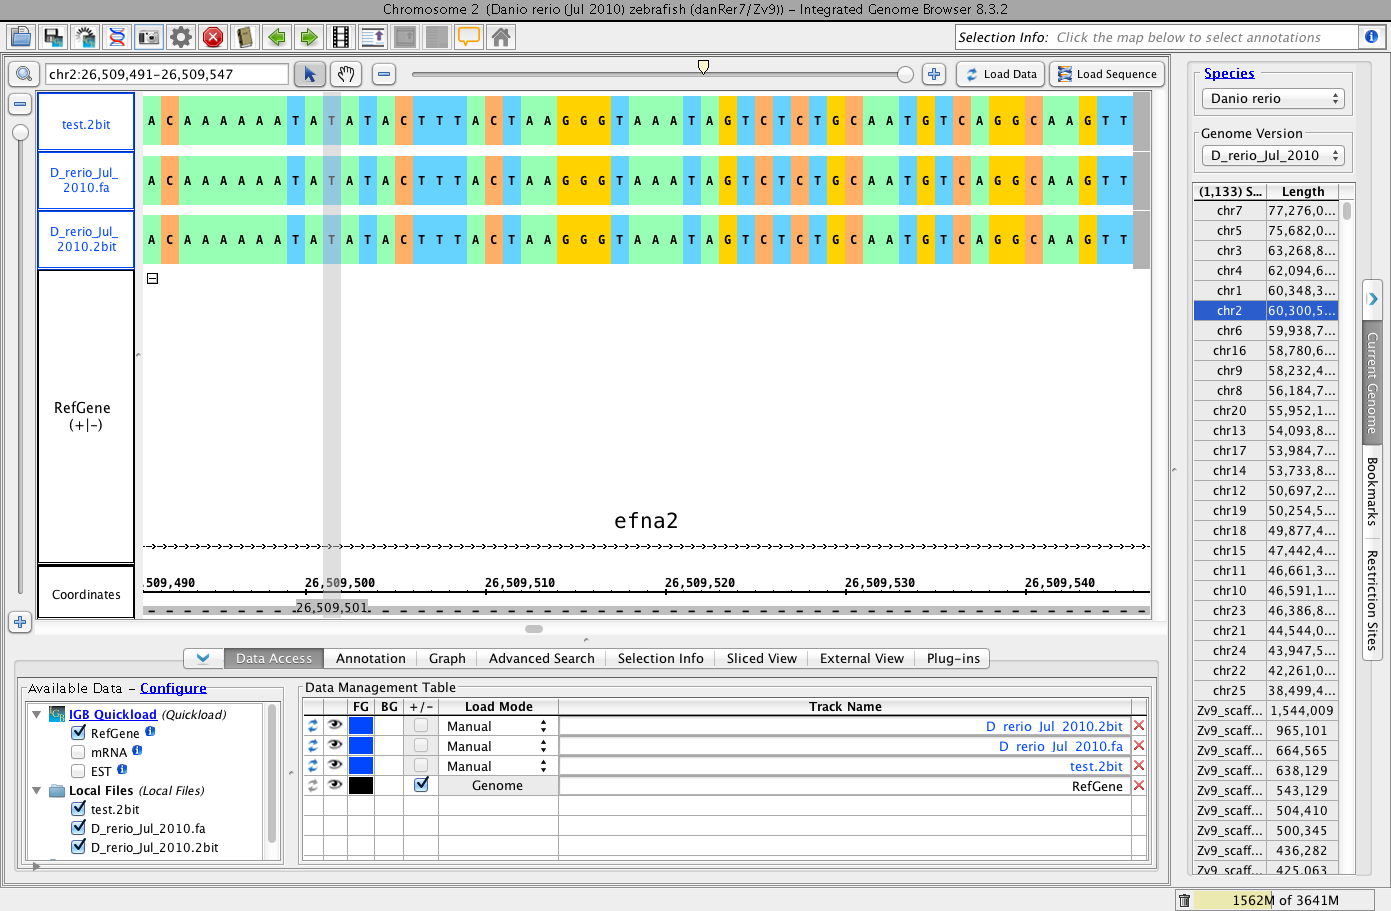
Task: Click the magnifier search icon by coordinates
Action: point(24,74)
